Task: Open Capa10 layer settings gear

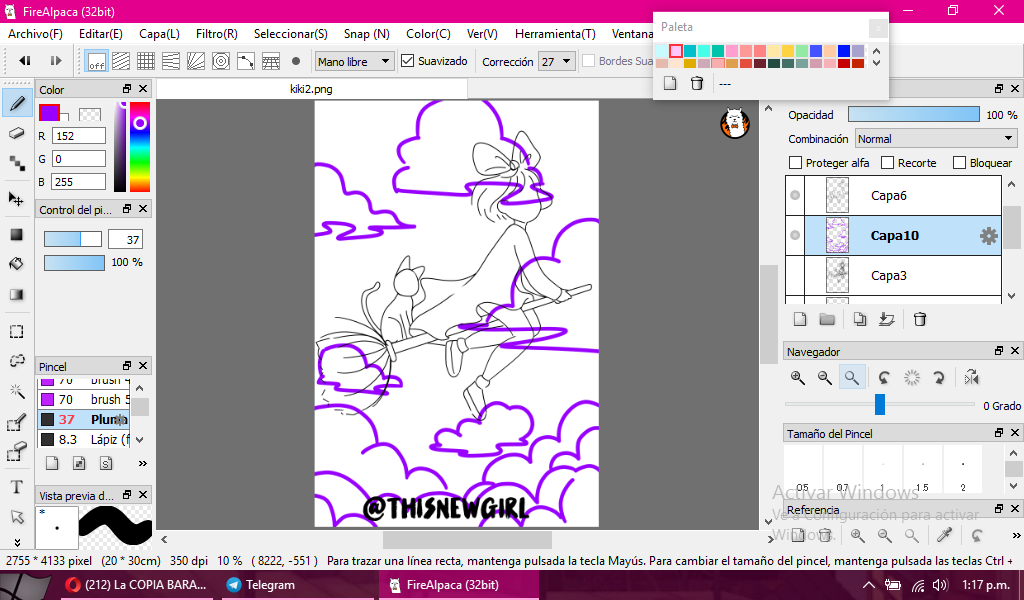Action: 989,236
